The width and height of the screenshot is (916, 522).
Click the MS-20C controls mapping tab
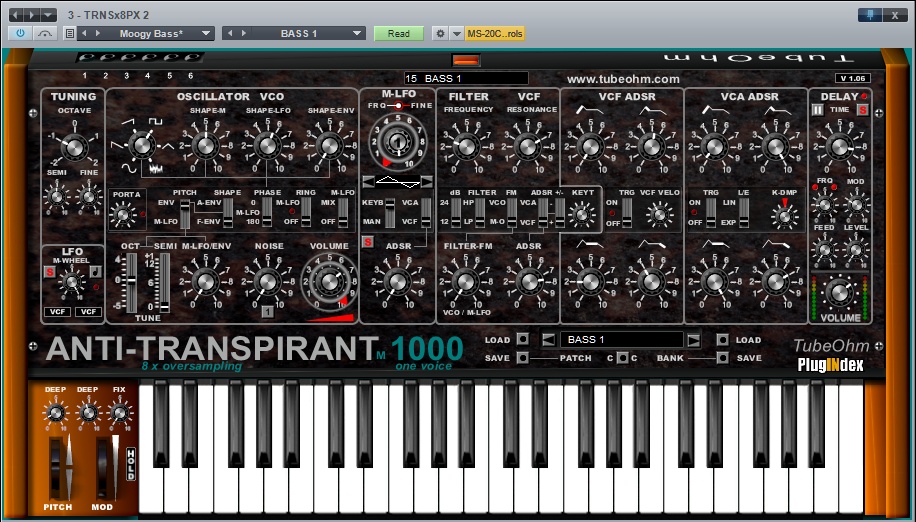pos(495,33)
